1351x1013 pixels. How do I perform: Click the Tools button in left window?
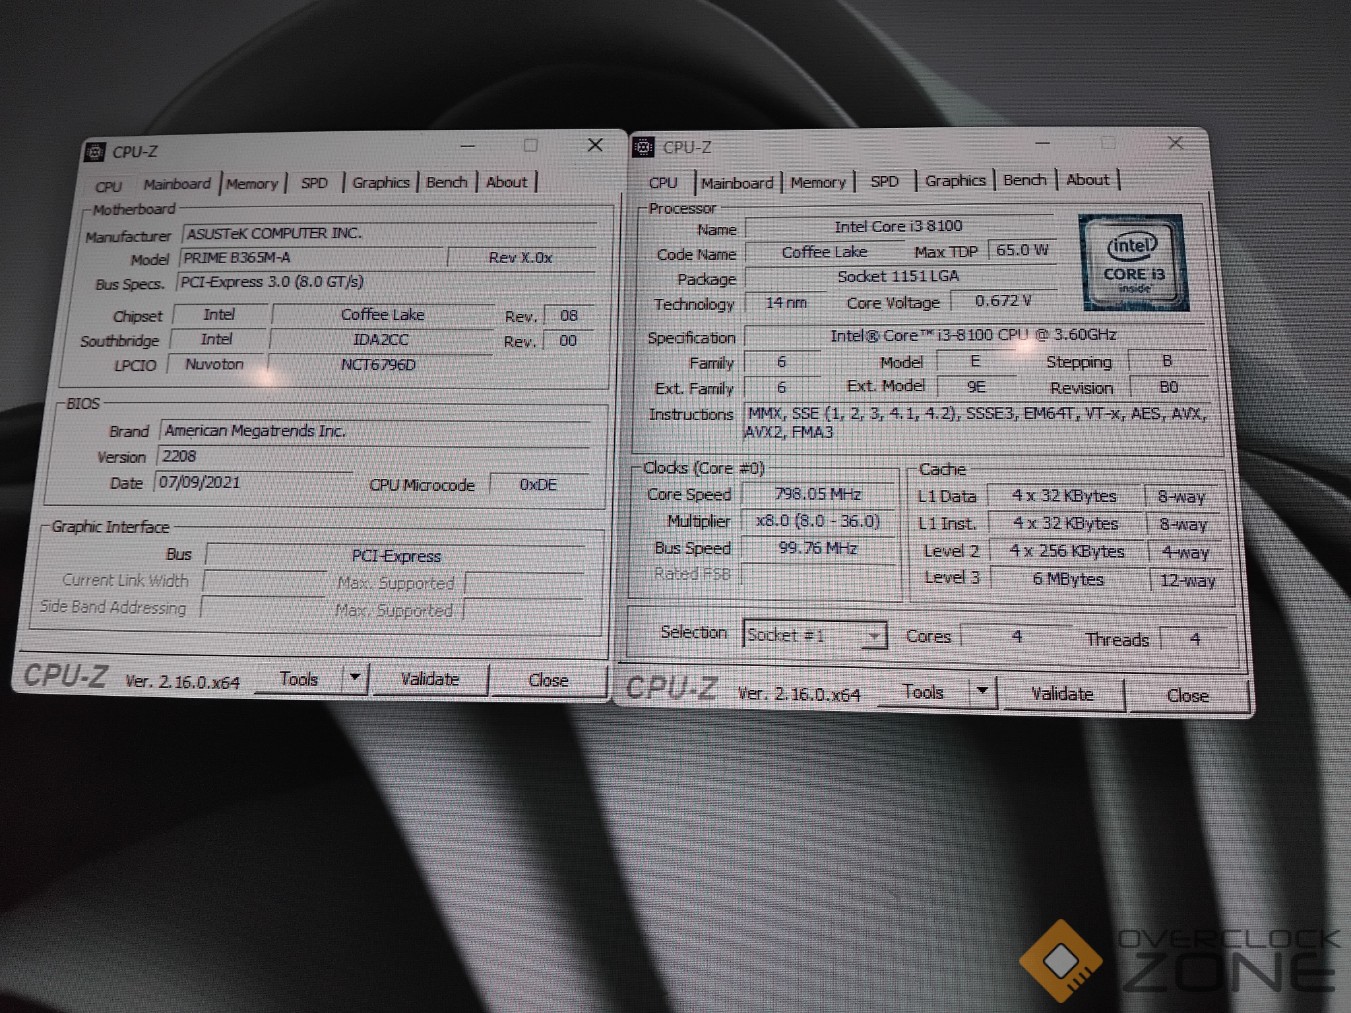click(x=298, y=679)
